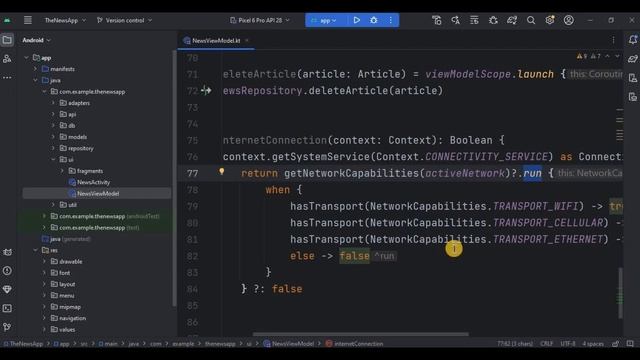Collapse the app module node
Image resolution: width=640 pixels, height=360 pixels.
[x=27, y=58]
